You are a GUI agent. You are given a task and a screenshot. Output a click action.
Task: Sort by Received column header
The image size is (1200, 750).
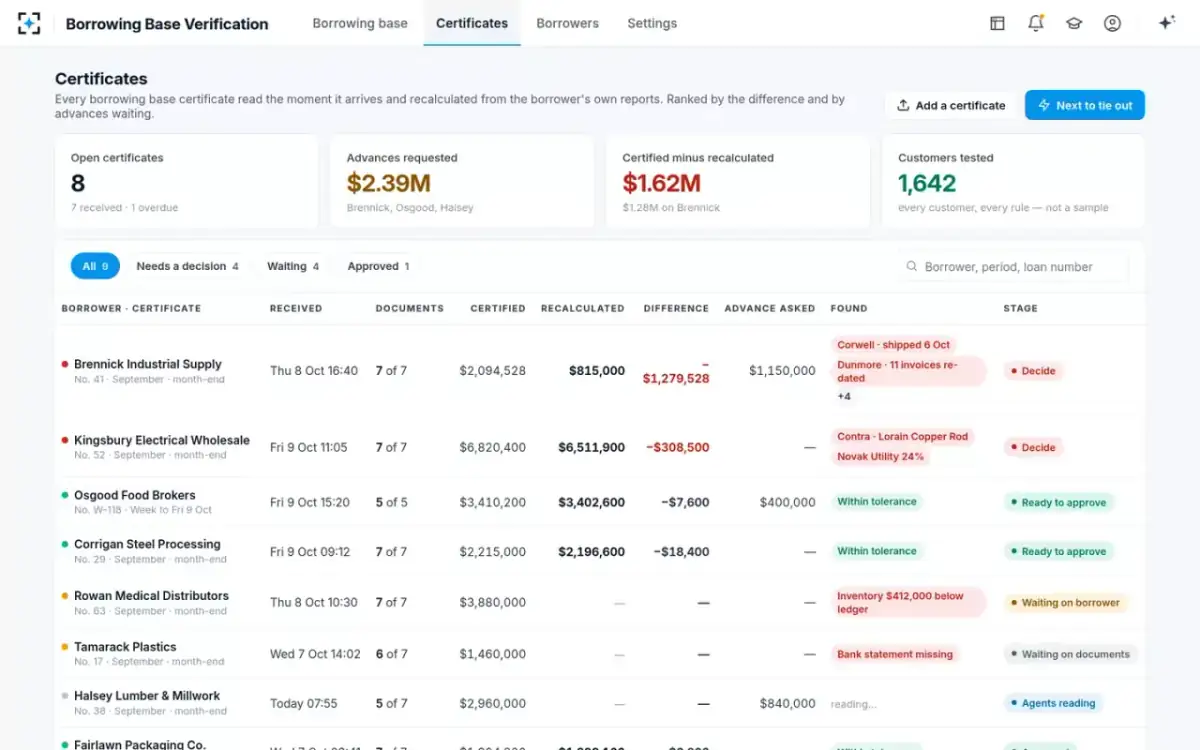coord(296,308)
